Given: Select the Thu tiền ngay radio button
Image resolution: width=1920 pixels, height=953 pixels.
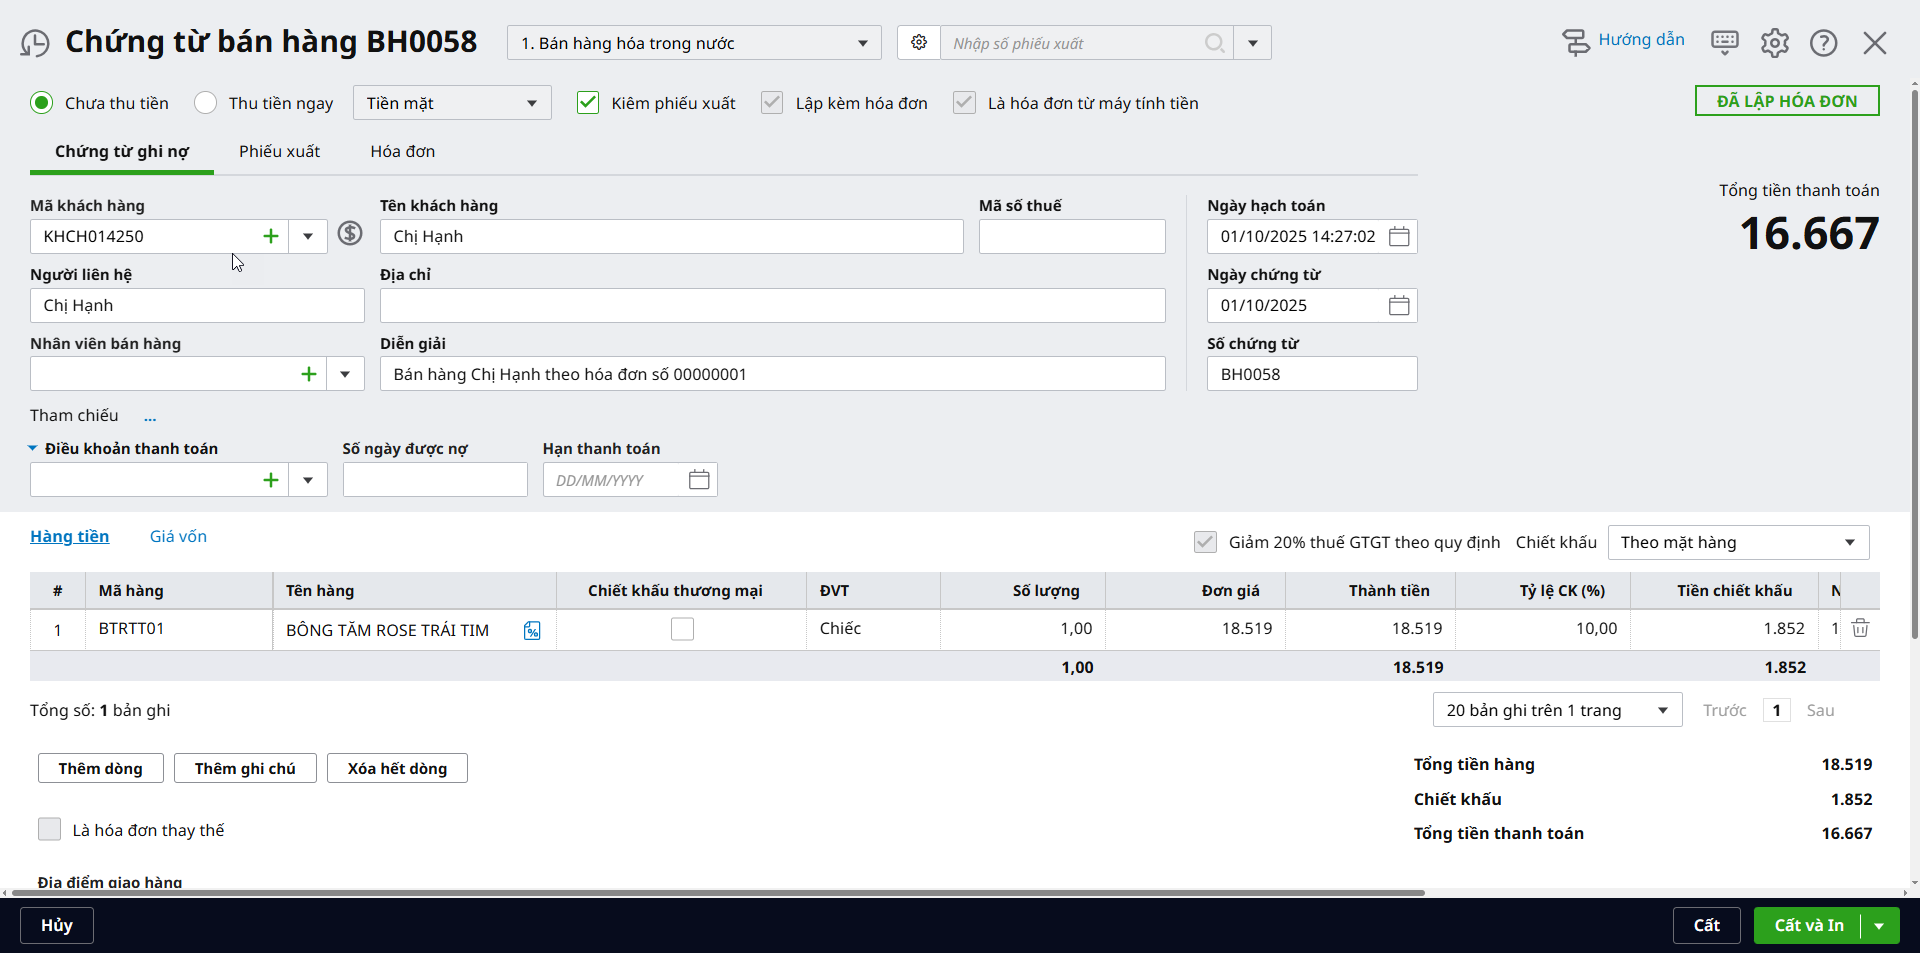Looking at the screenshot, I should (206, 103).
